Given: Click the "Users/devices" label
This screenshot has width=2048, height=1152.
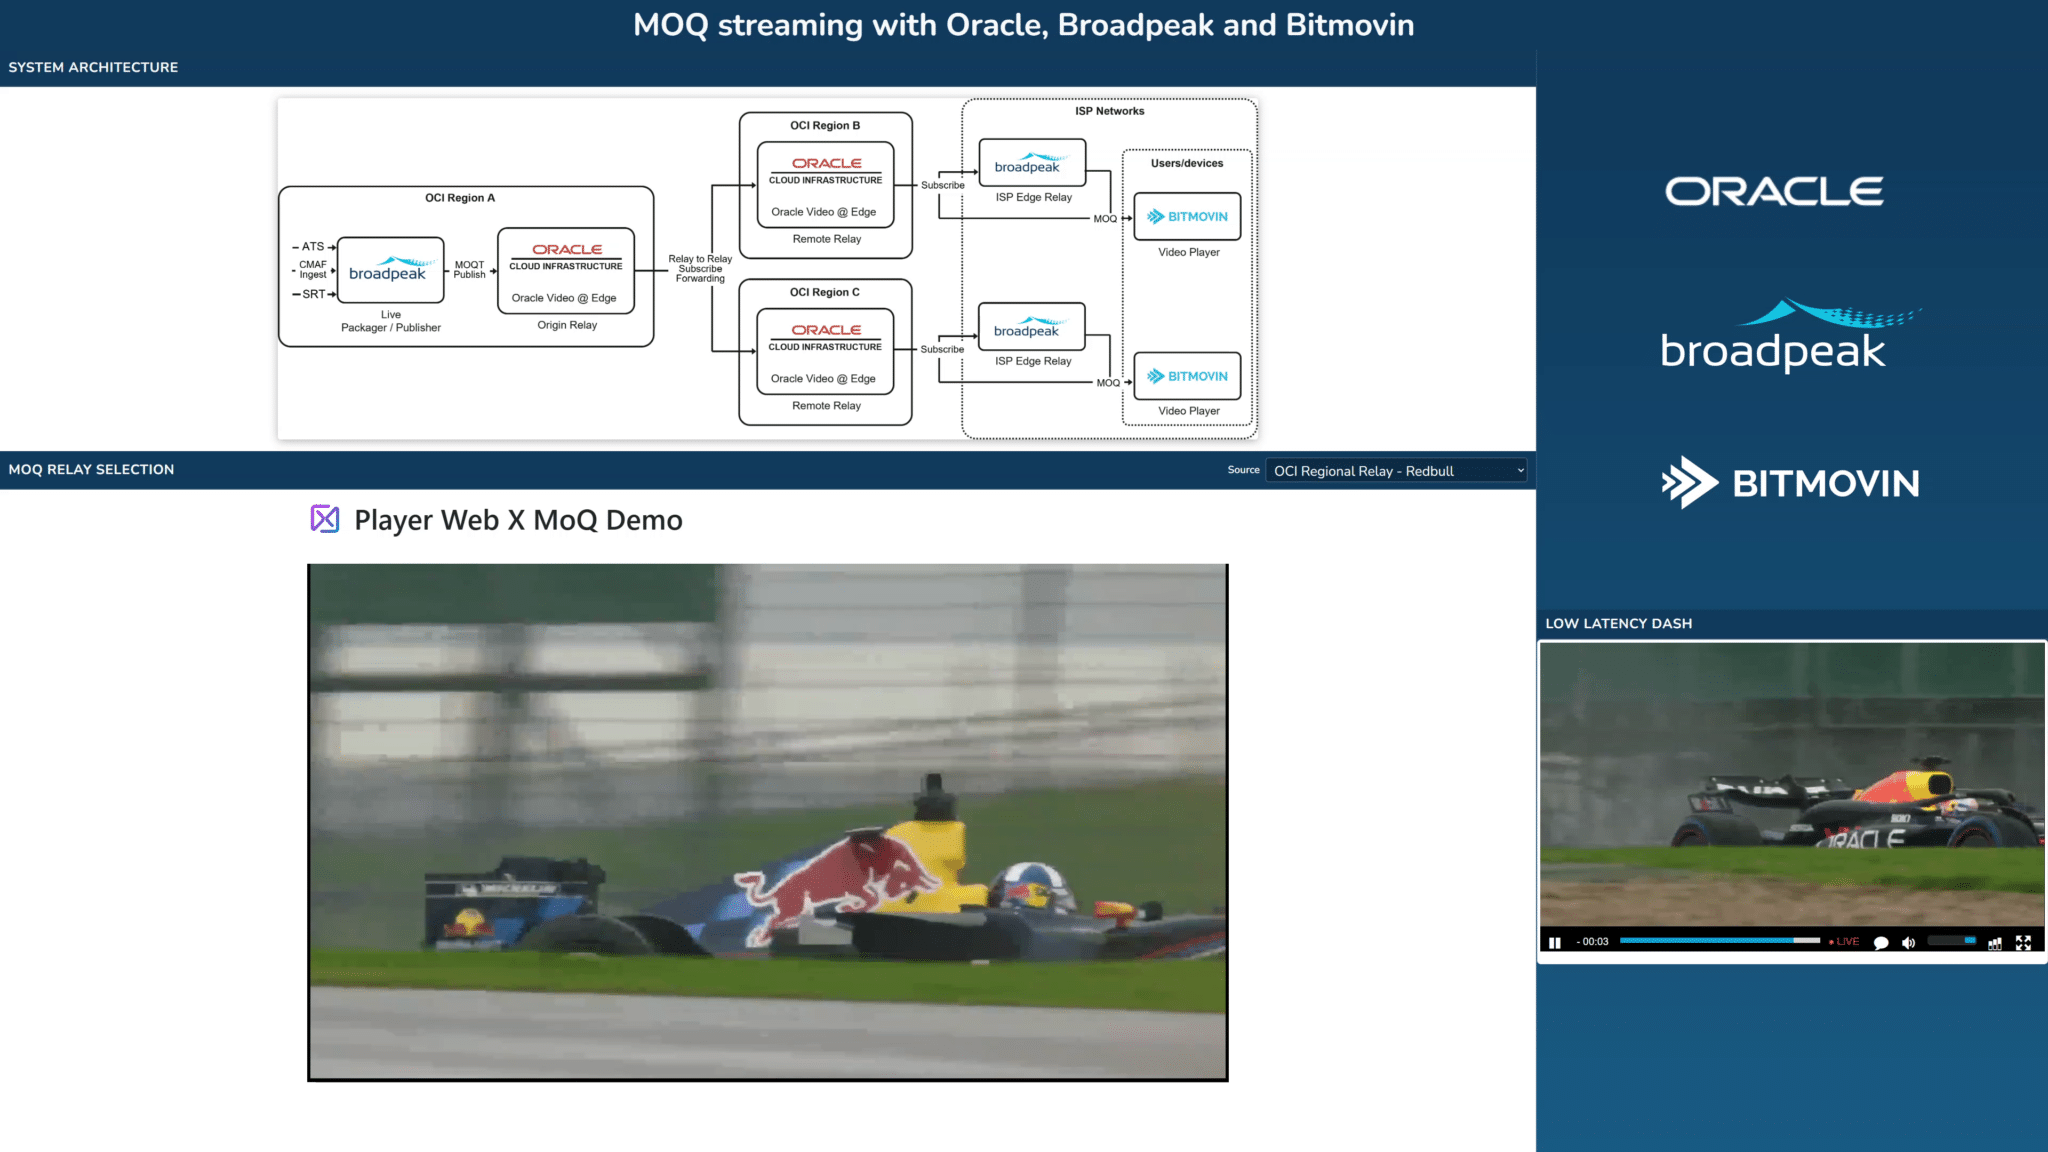Looking at the screenshot, I should [x=1187, y=163].
